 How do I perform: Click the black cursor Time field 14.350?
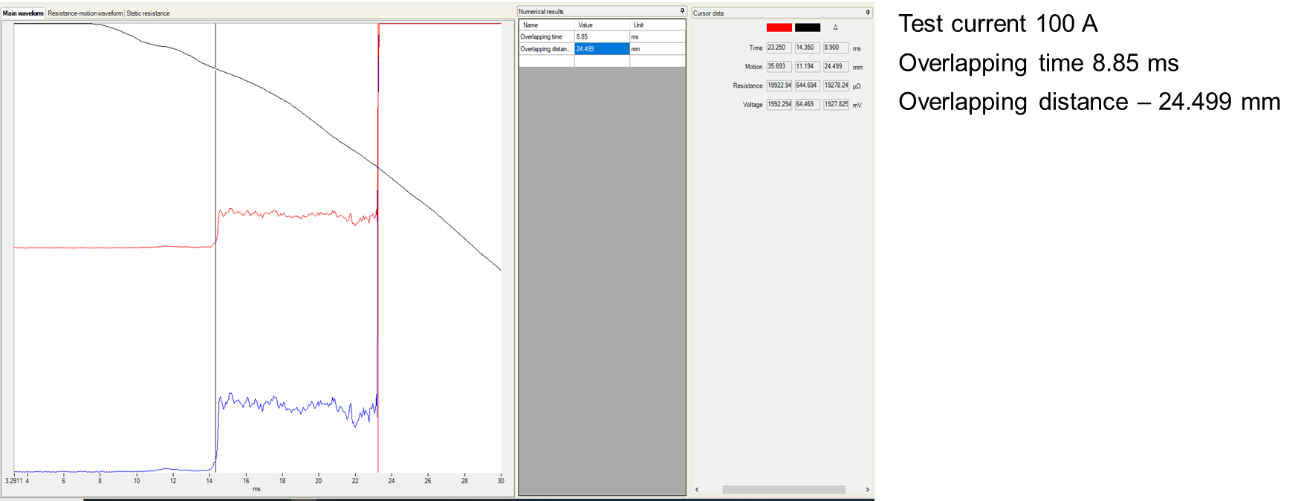tap(807, 47)
